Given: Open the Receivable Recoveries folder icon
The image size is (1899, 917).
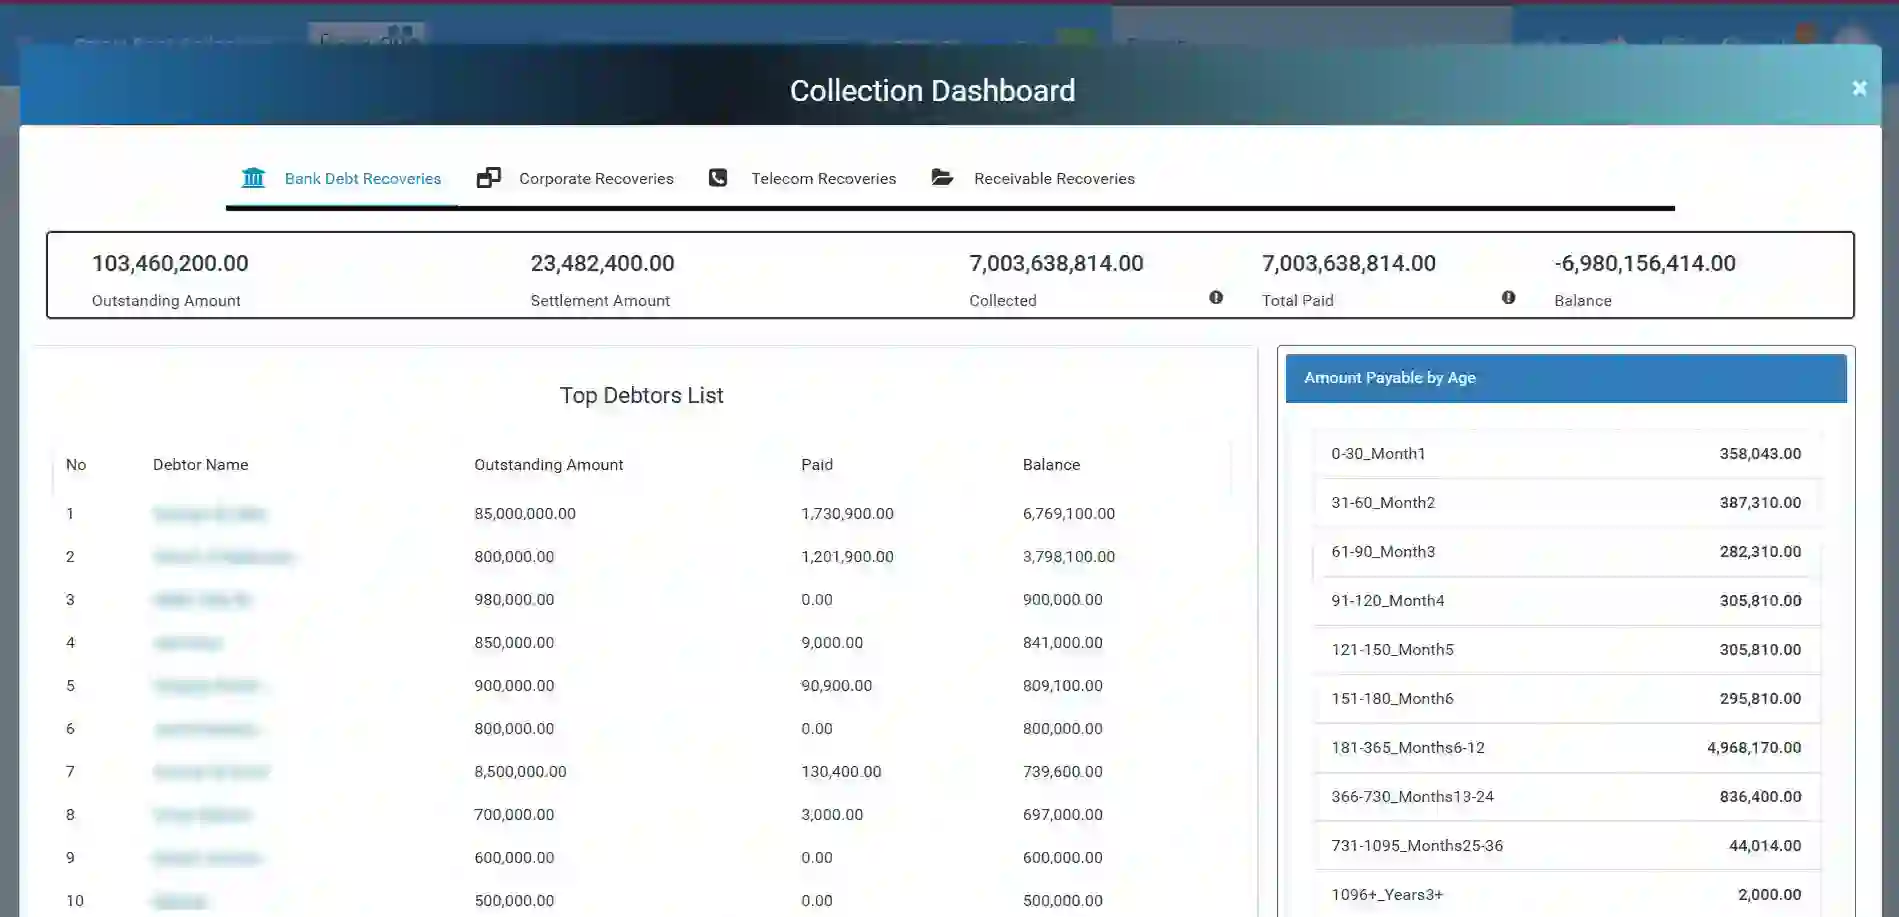Looking at the screenshot, I should [943, 177].
